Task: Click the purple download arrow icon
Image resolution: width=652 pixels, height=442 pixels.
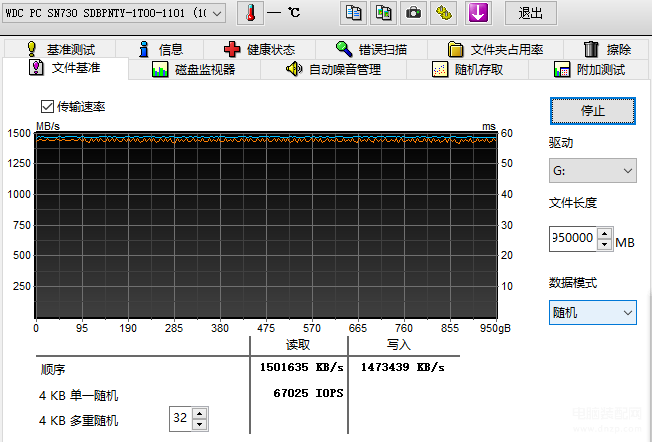Action: 478,13
